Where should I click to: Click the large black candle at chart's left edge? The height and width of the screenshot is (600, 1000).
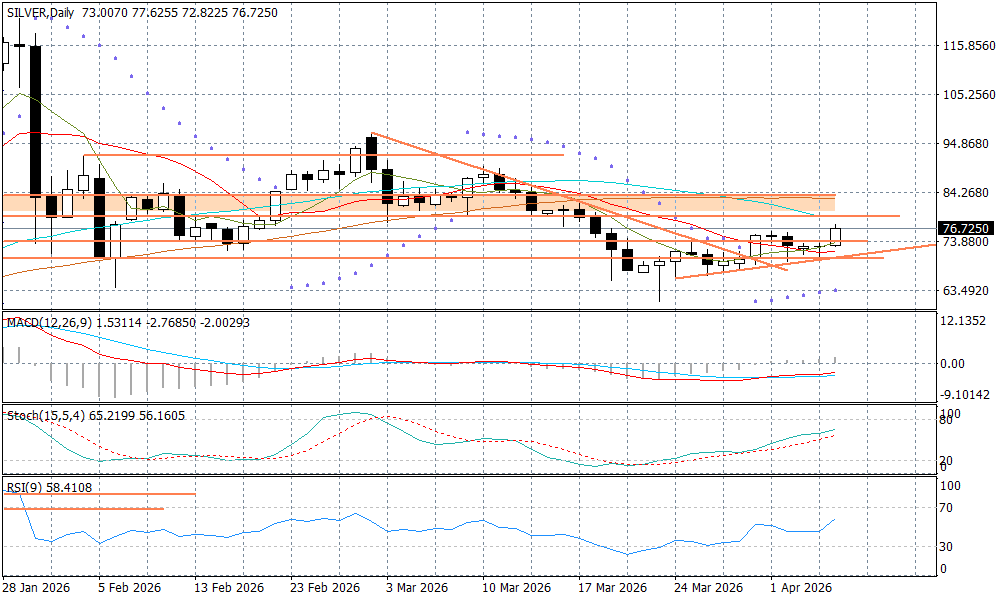[35, 120]
